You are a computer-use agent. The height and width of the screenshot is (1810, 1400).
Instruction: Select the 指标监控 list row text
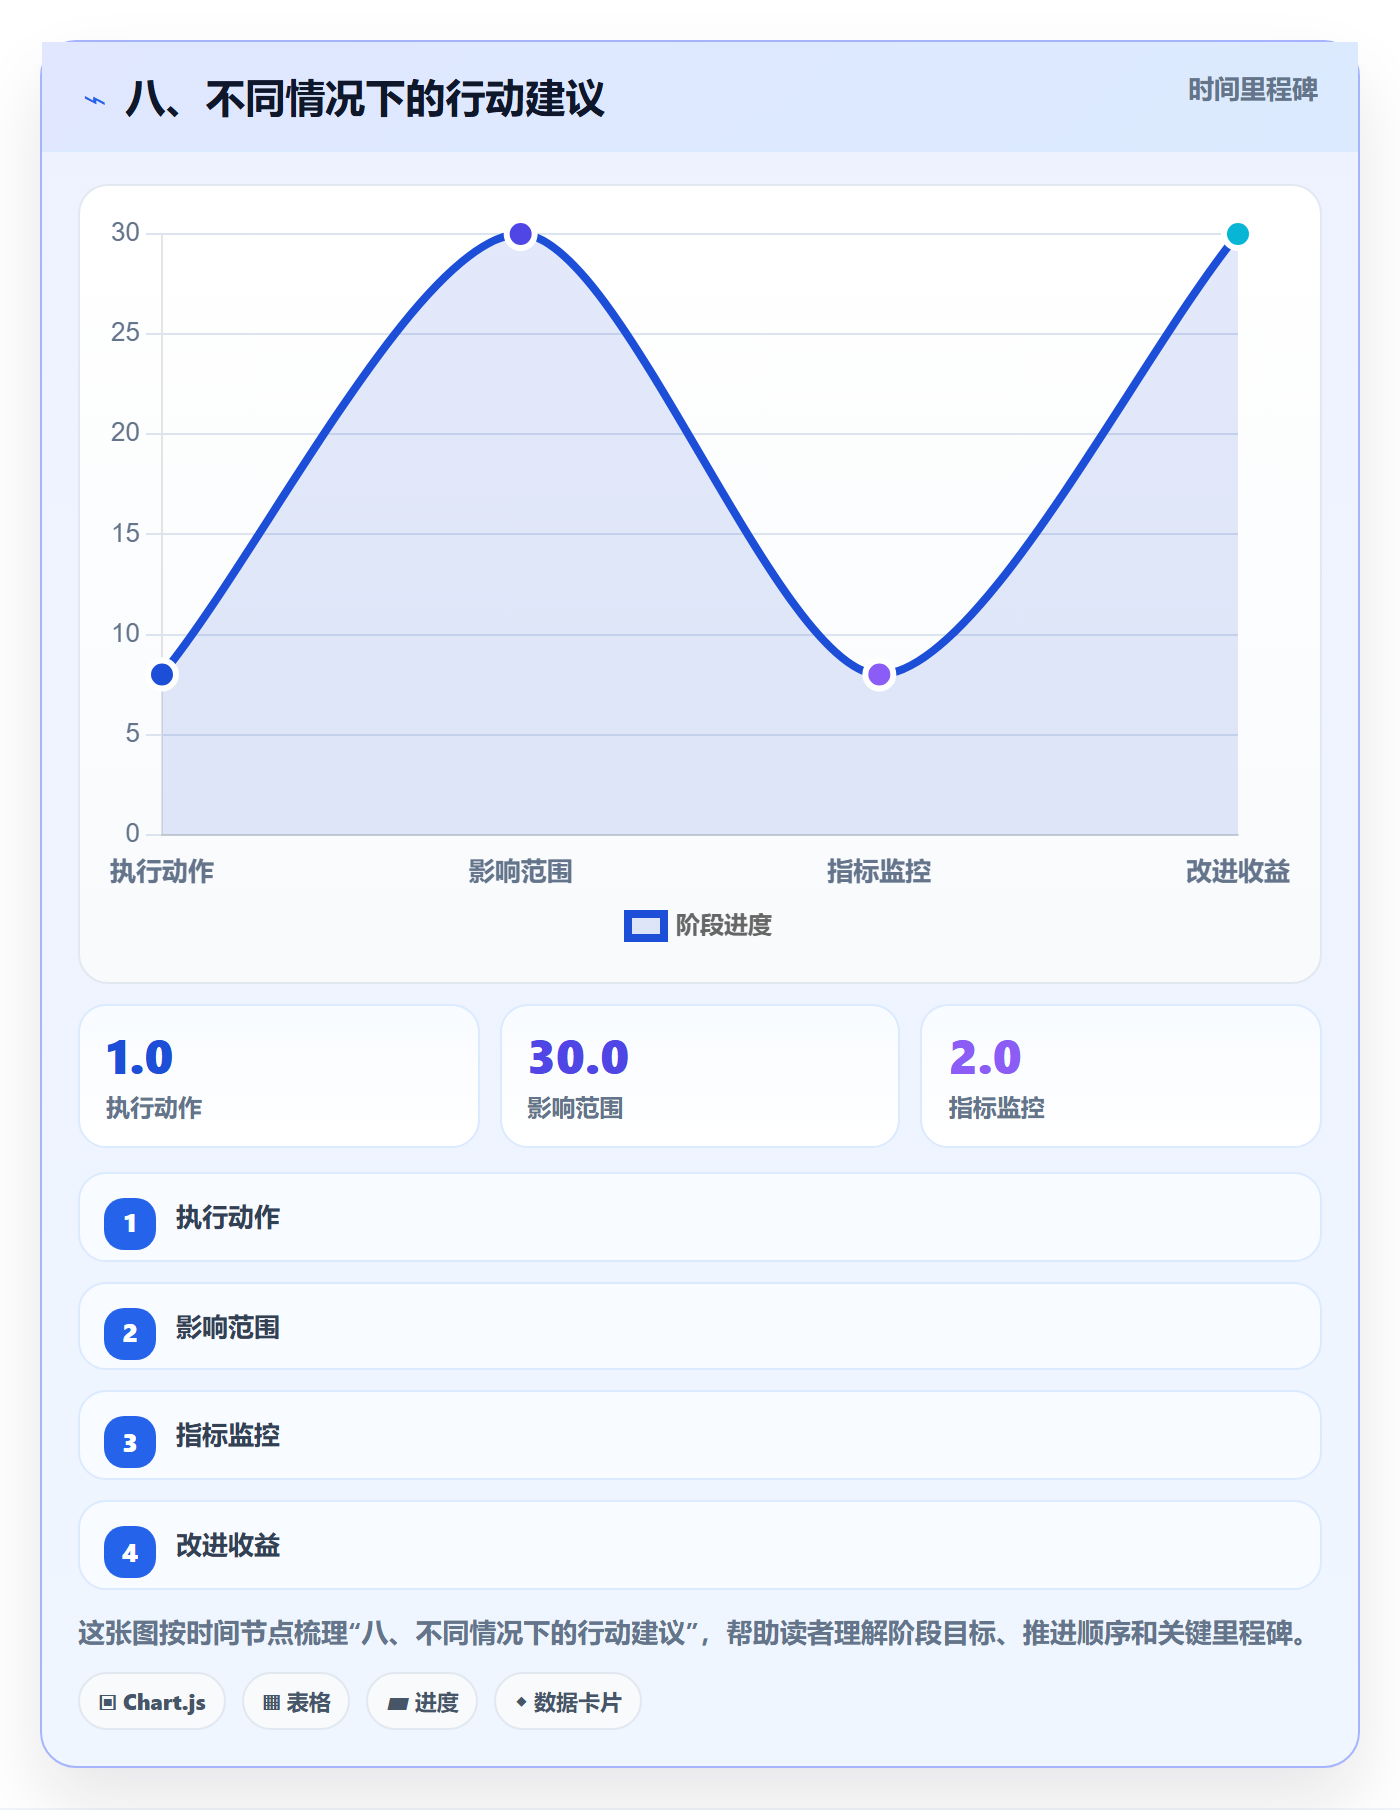click(228, 1436)
